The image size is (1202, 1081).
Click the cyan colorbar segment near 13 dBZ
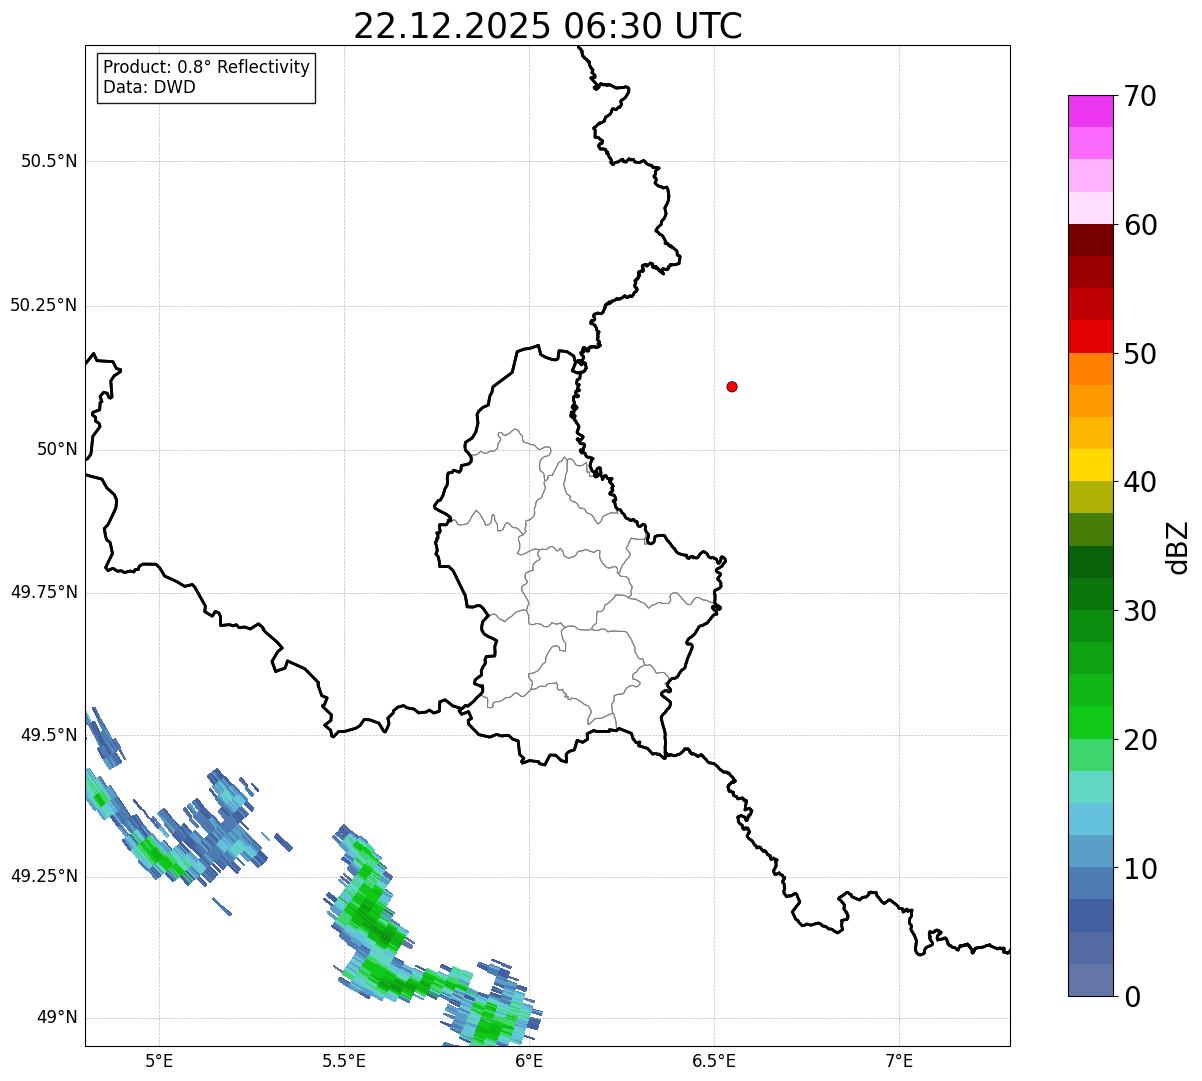click(1090, 820)
